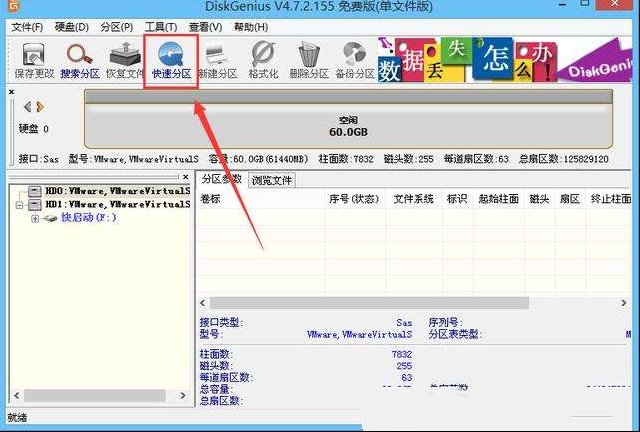Click the 容量:60.0GB(61440MB) disk info text
The width and height of the screenshot is (640, 432).
tap(258, 159)
